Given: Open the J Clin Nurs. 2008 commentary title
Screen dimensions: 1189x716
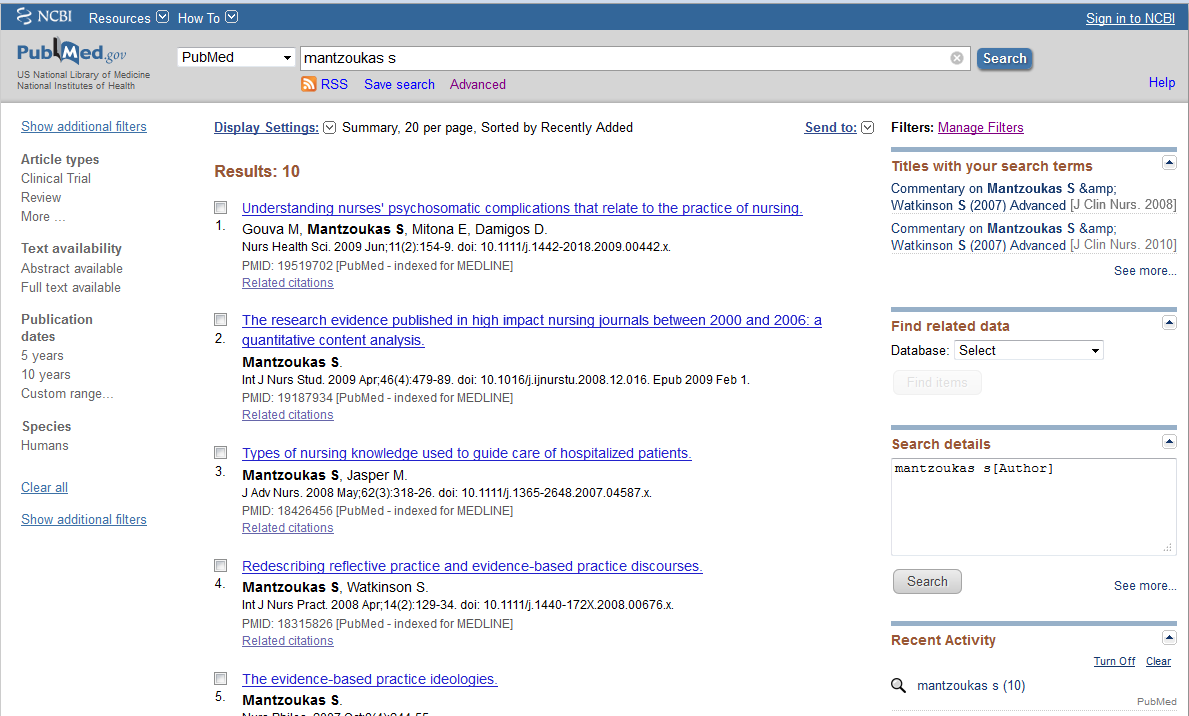Looking at the screenshot, I should [x=1003, y=196].
